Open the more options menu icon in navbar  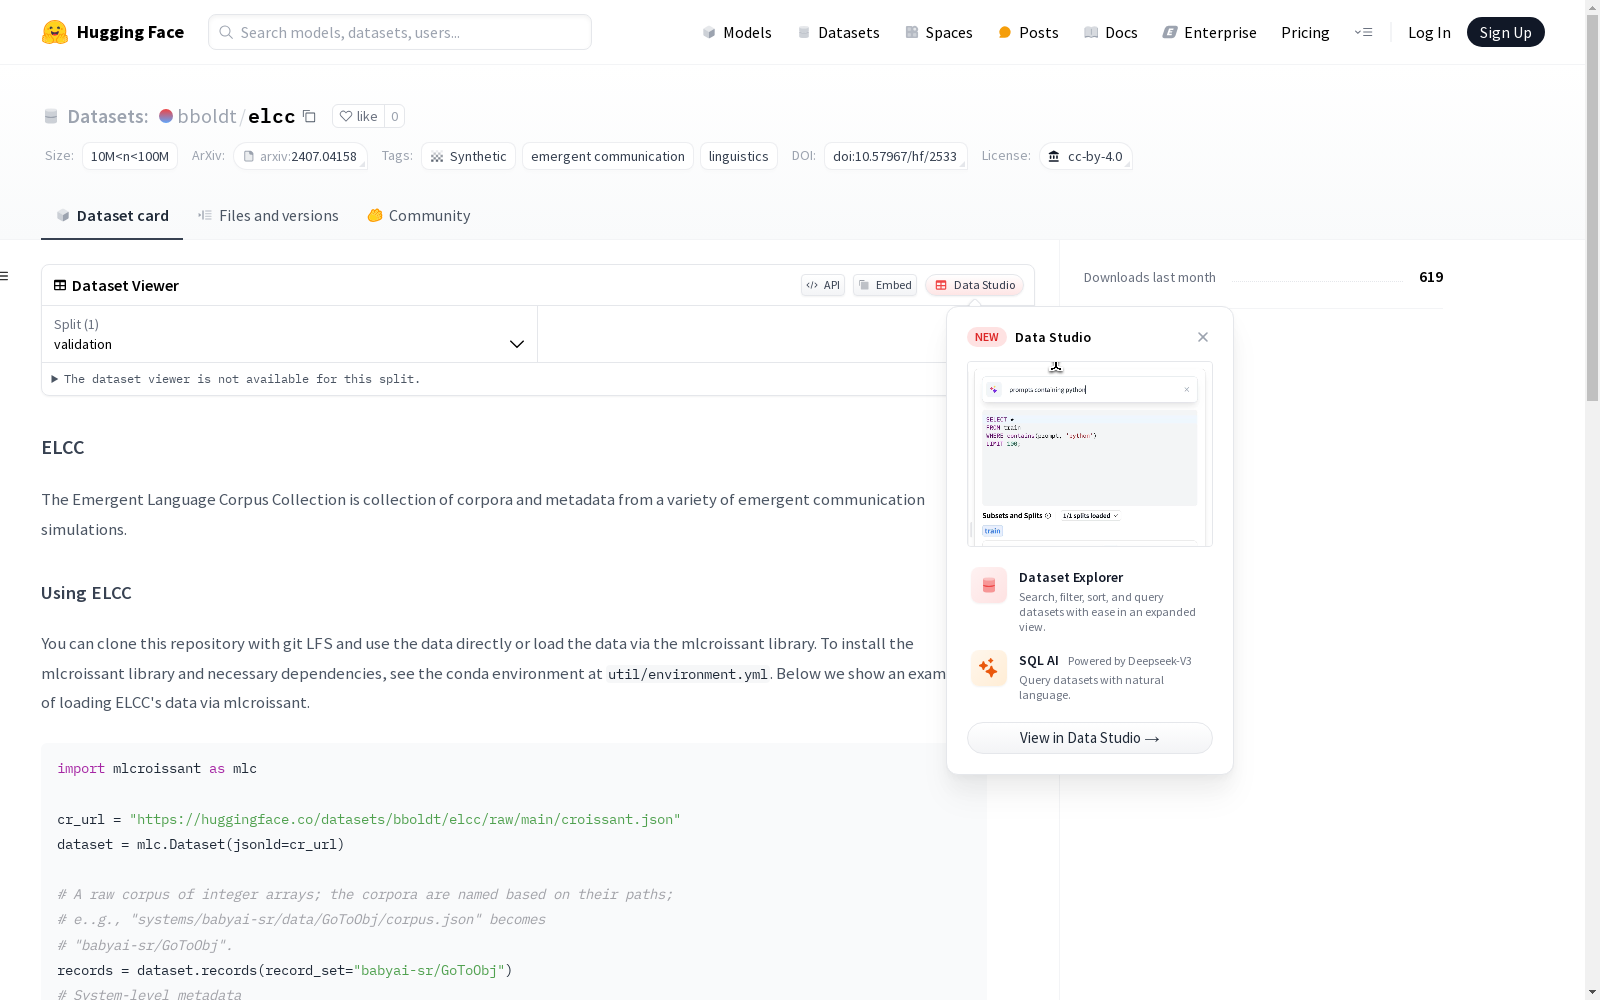pos(1363,32)
